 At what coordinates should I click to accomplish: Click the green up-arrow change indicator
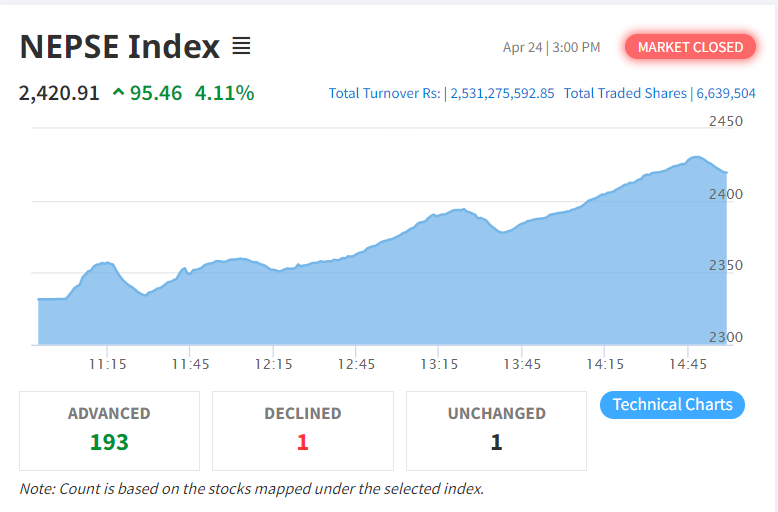point(119,93)
